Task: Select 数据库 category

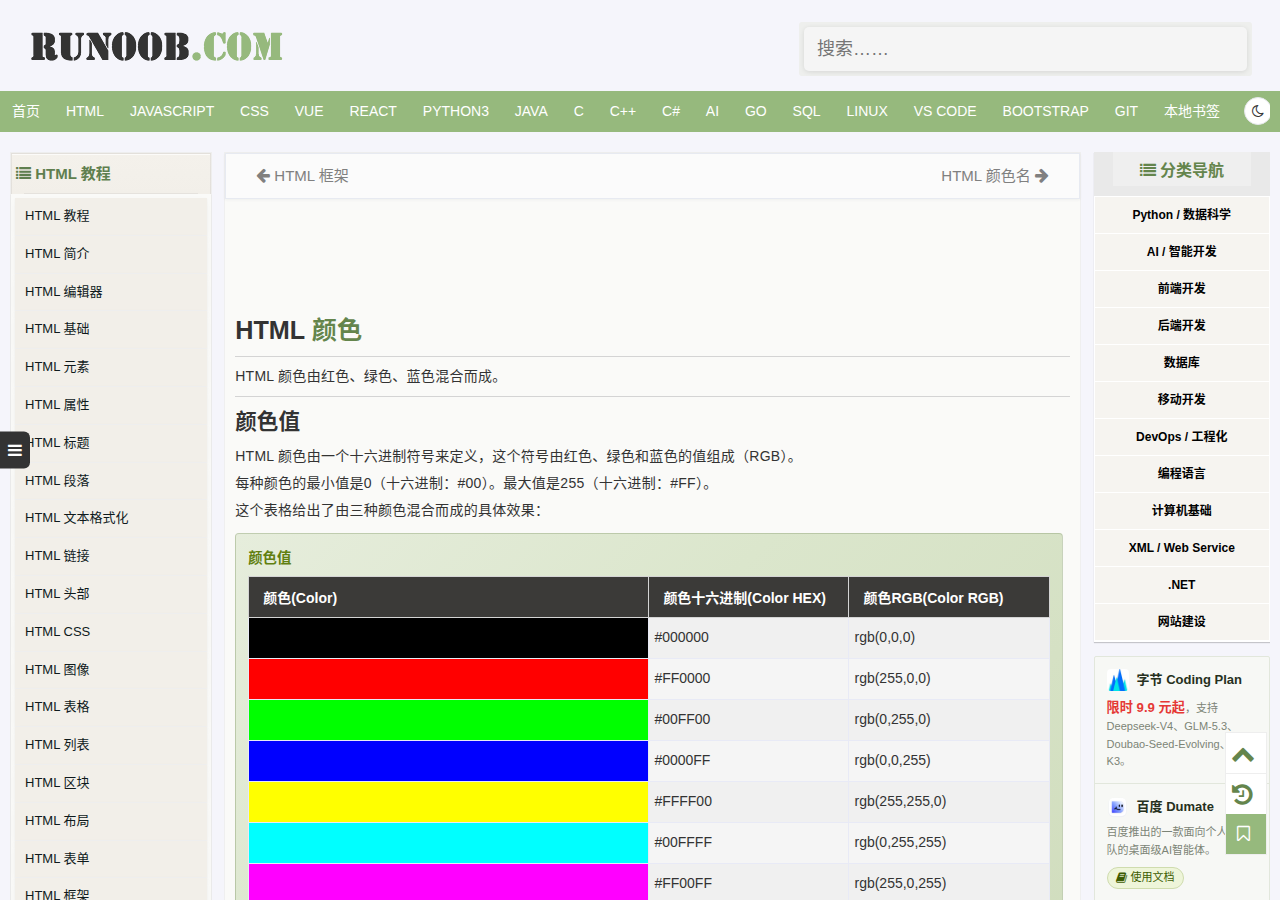Action: click(x=1182, y=363)
